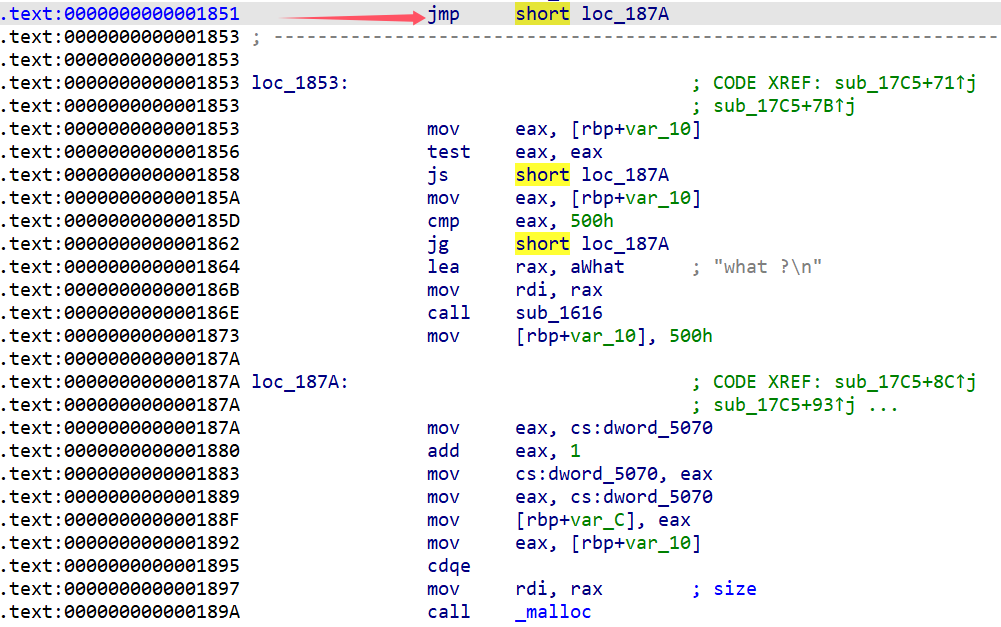Select the loc_1853 label definition
Viewport: 1001px width, 627px height.
click(299, 83)
